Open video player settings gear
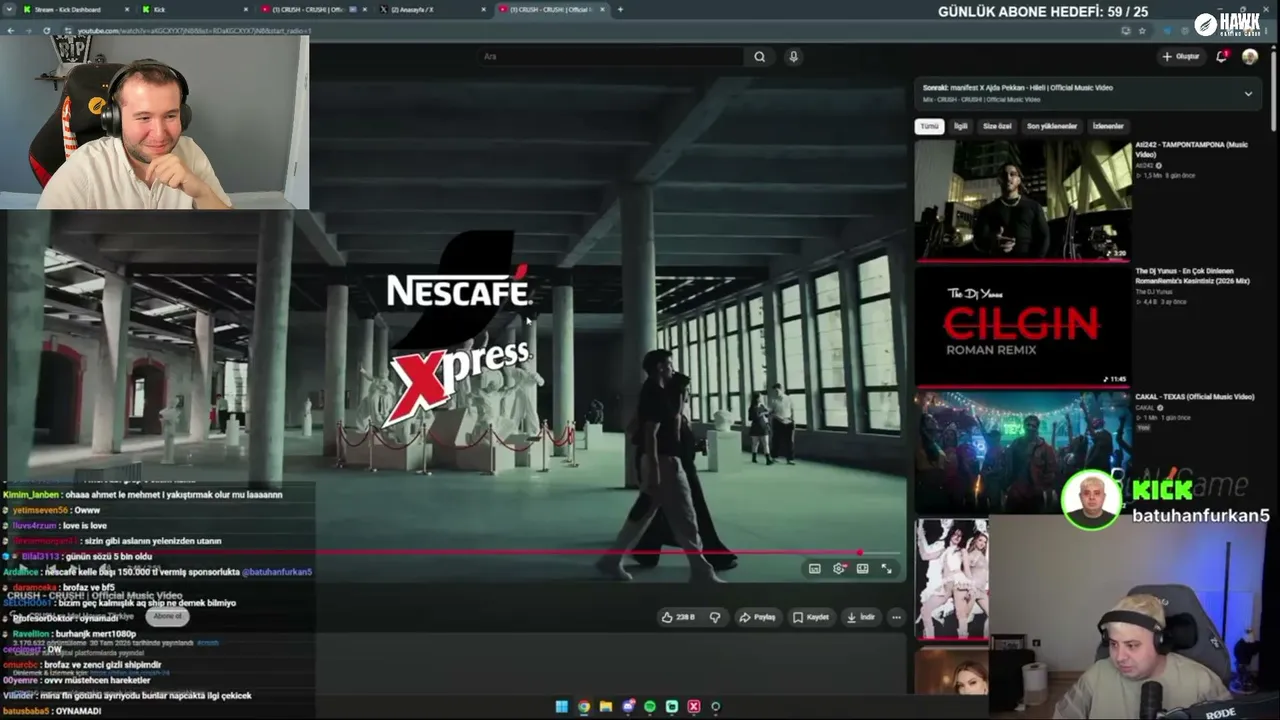Screen dimensions: 1280x720 click(839, 568)
